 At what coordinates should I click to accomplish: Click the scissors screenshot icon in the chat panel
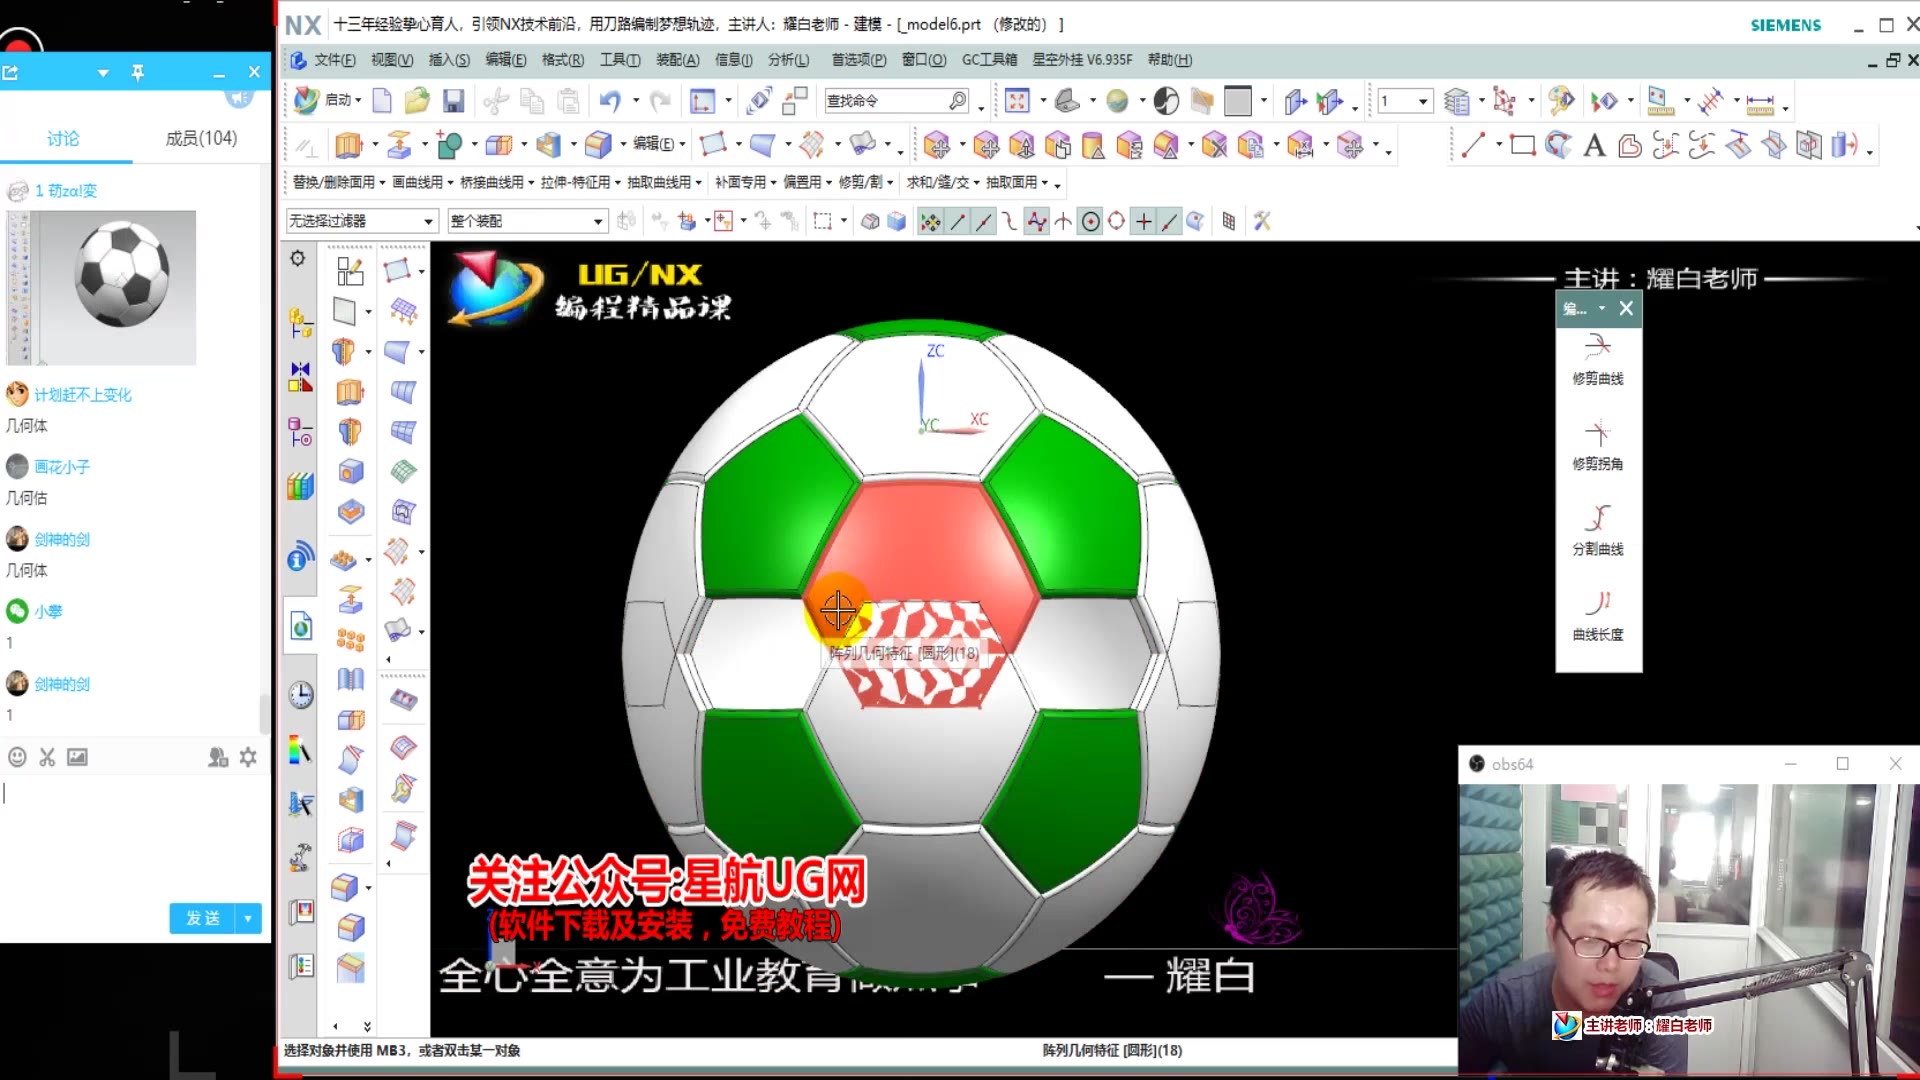pyautogui.click(x=47, y=757)
